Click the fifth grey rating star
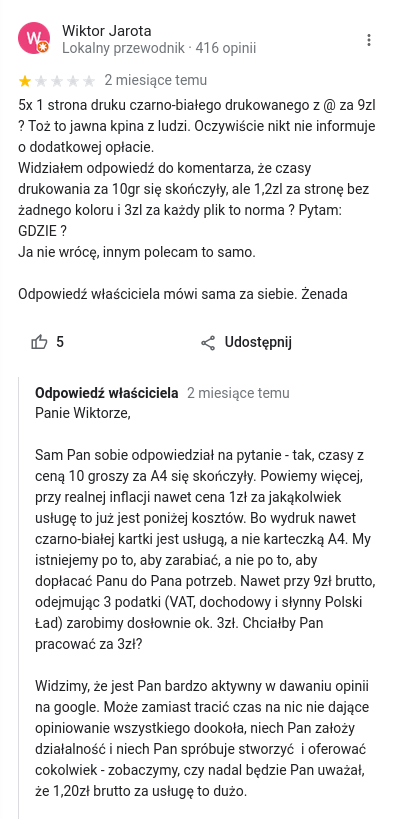This screenshot has height=819, width=395. 89,81
